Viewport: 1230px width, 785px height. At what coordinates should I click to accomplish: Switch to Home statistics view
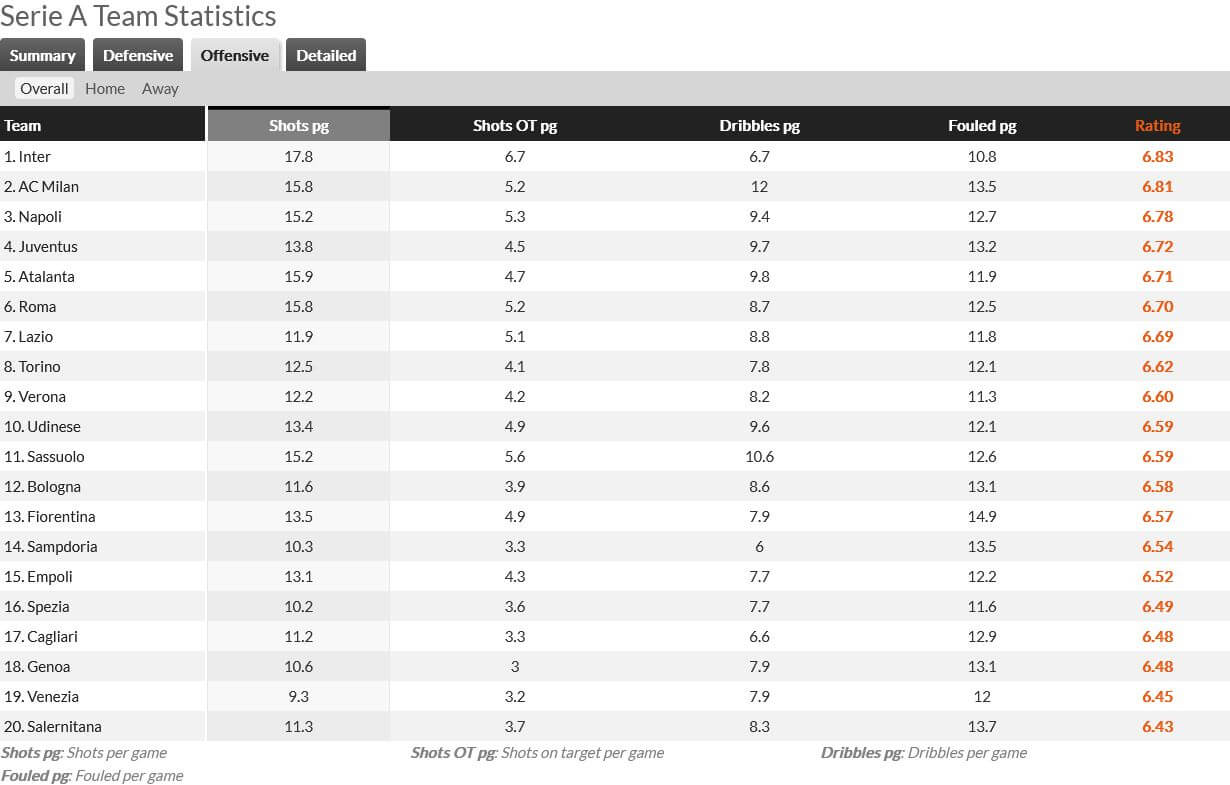tap(105, 89)
